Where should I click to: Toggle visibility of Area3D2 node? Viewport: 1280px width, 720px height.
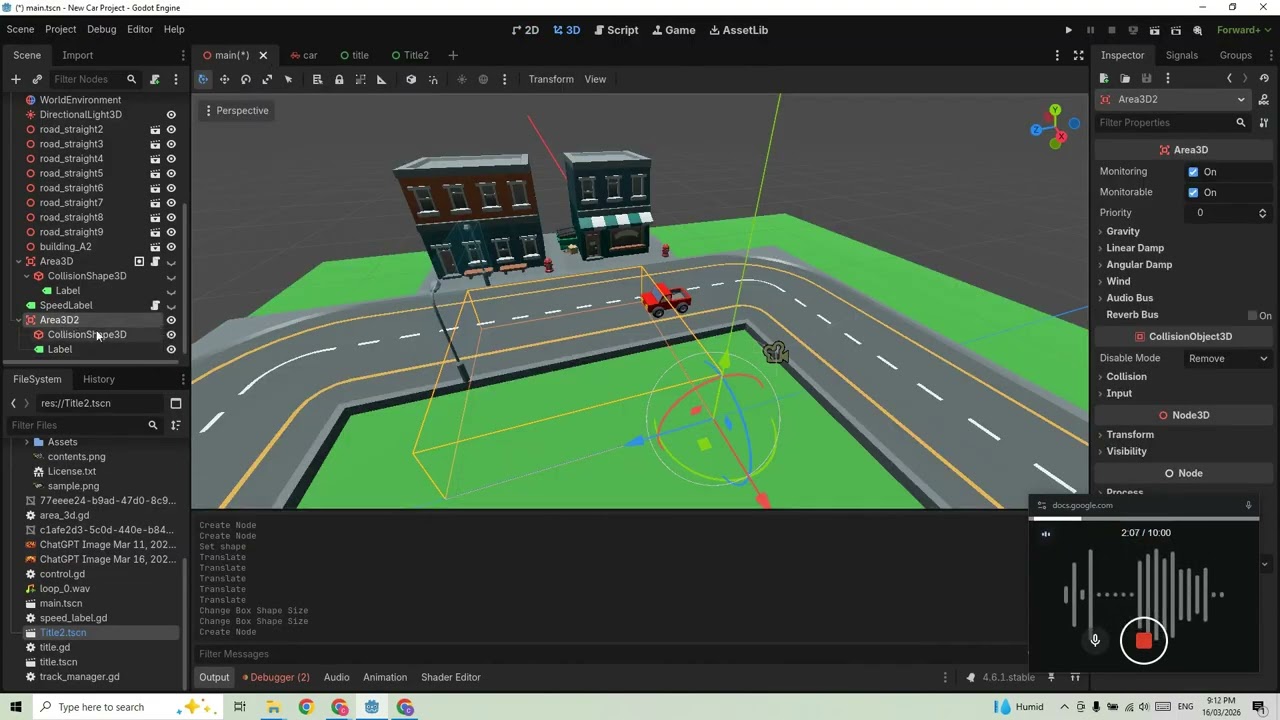pyautogui.click(x=171, y=320)
